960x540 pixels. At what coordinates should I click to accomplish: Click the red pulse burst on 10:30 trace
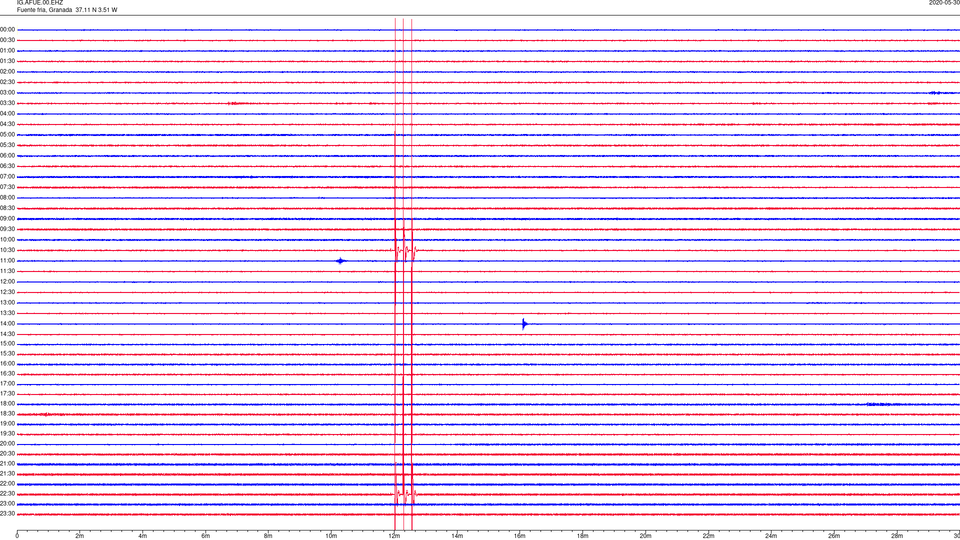[405, 250]
